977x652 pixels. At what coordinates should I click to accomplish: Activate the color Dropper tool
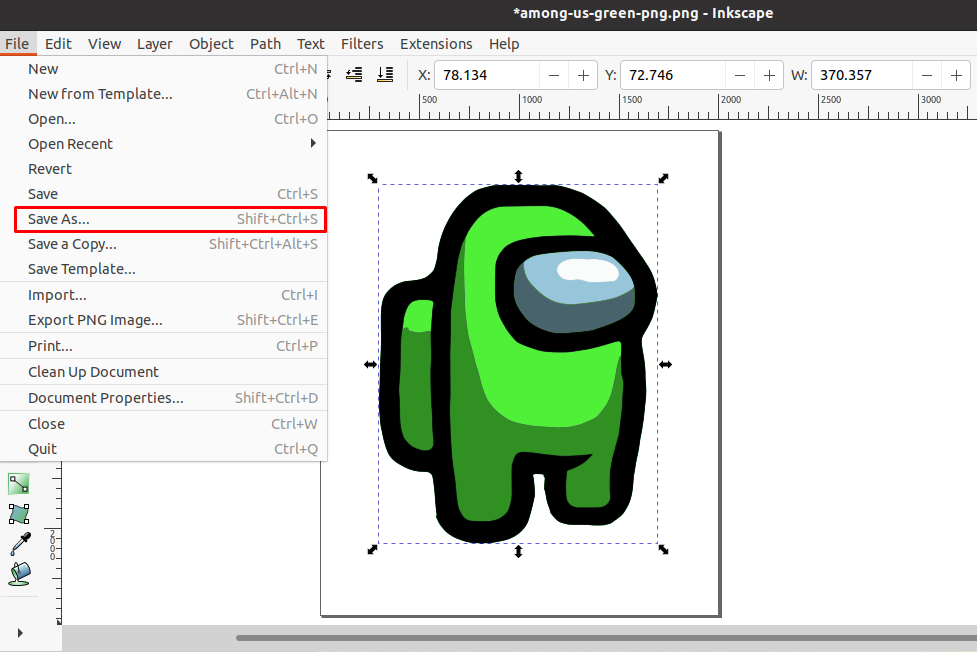18,544
